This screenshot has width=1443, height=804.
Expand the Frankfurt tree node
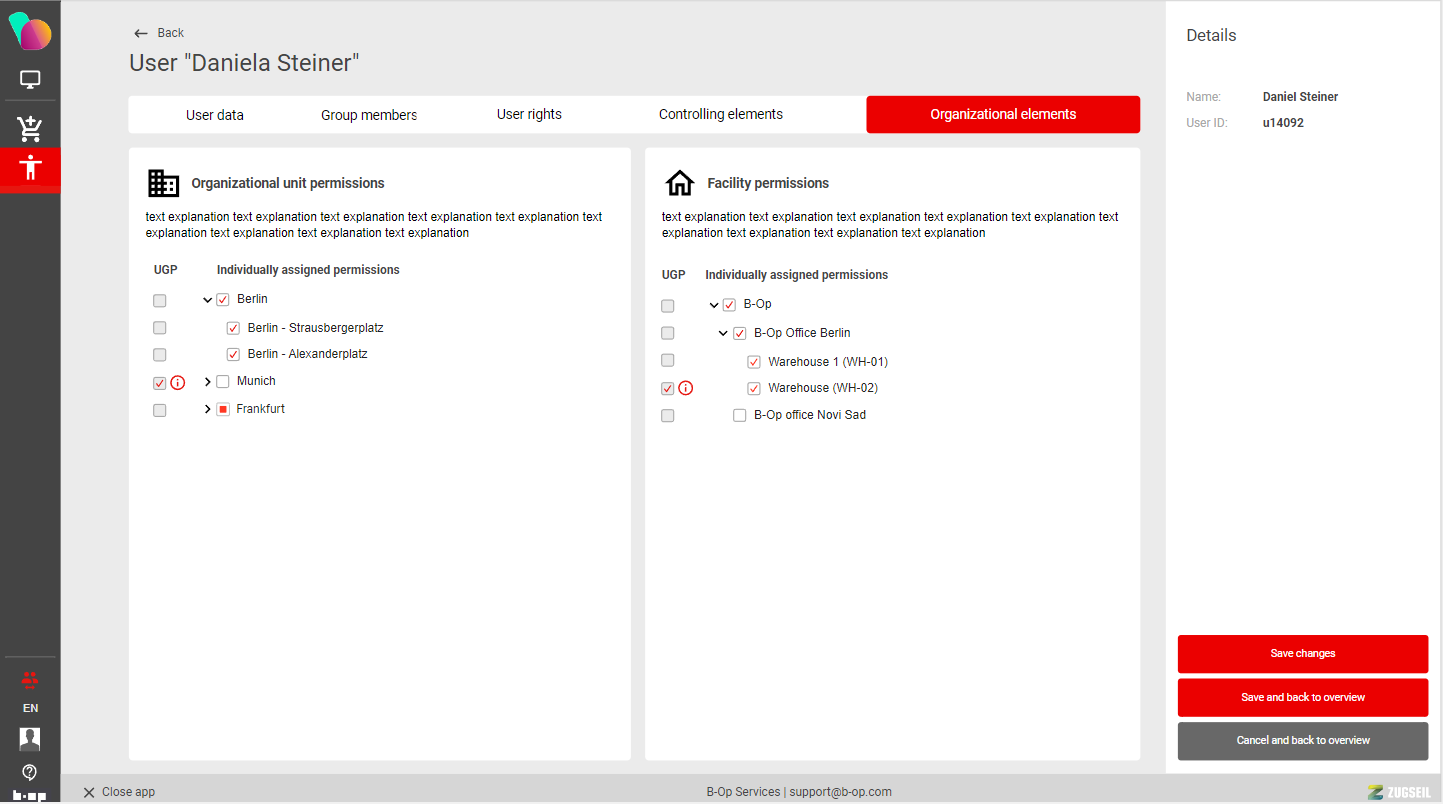pos(208,410)
